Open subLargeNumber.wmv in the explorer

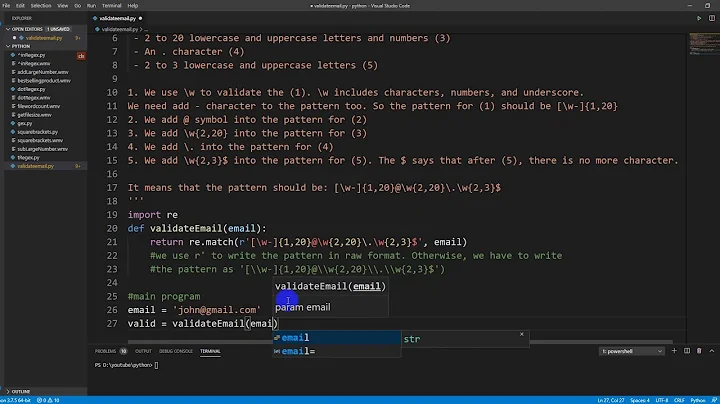43,149
